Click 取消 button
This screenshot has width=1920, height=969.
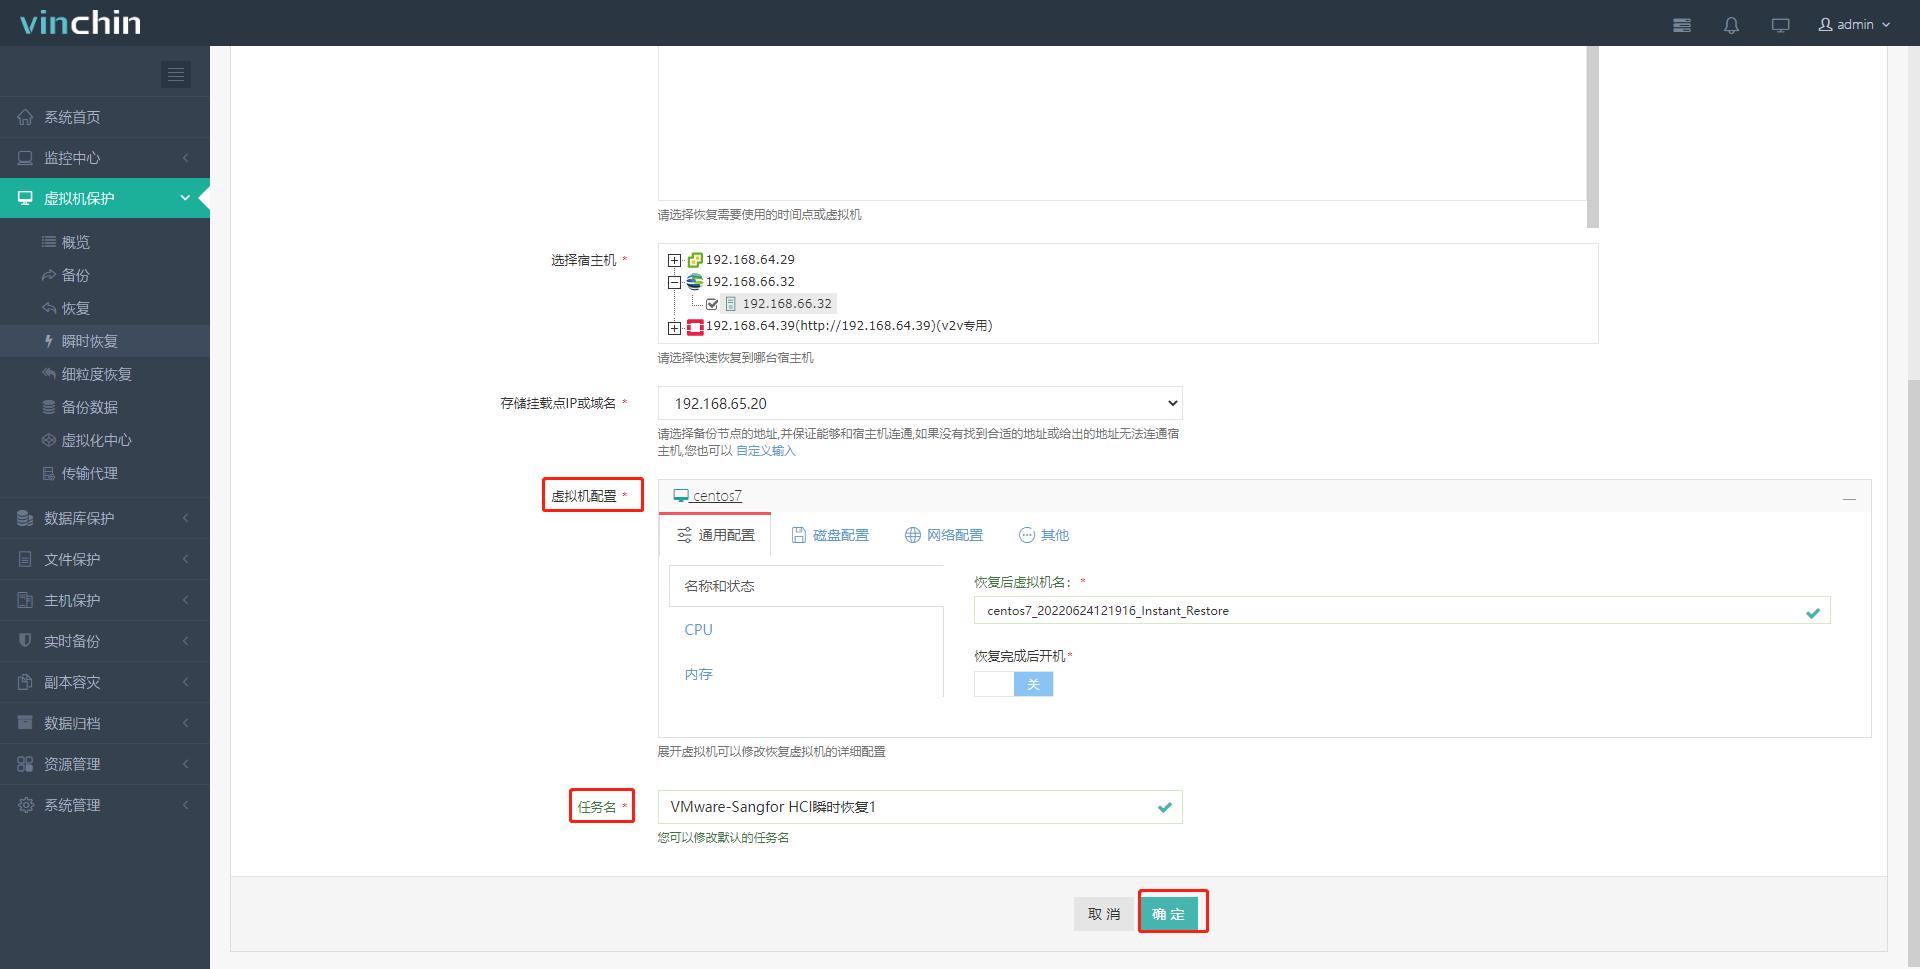[1104, 914]
